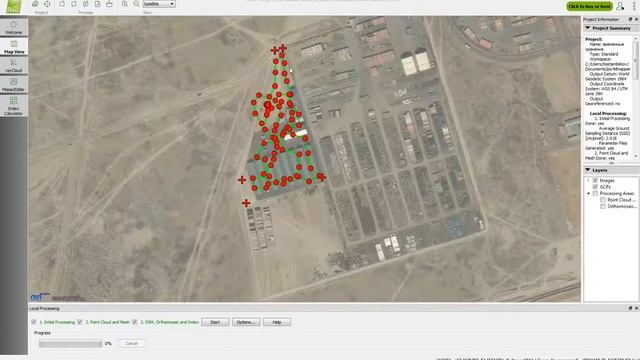Click the Images layer label
This screenshot has height=360, width=640.
[x=607, y=180]
